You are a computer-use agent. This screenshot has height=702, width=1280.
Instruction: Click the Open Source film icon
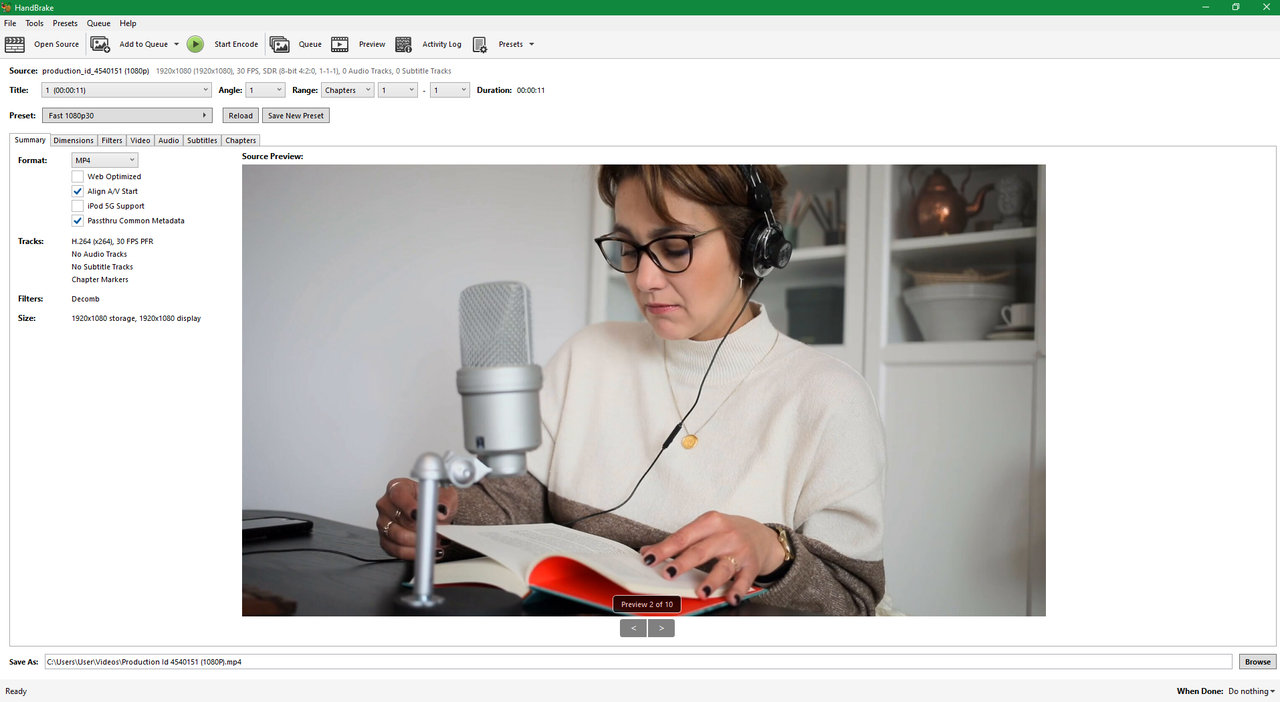15,44
